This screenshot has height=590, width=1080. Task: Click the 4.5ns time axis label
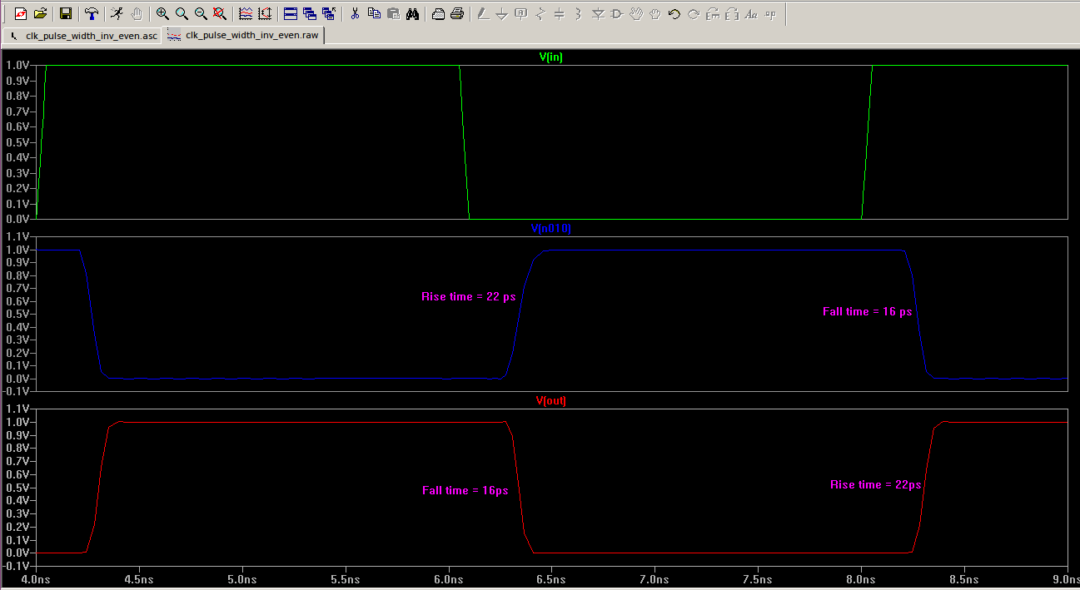tap(138, 580)
